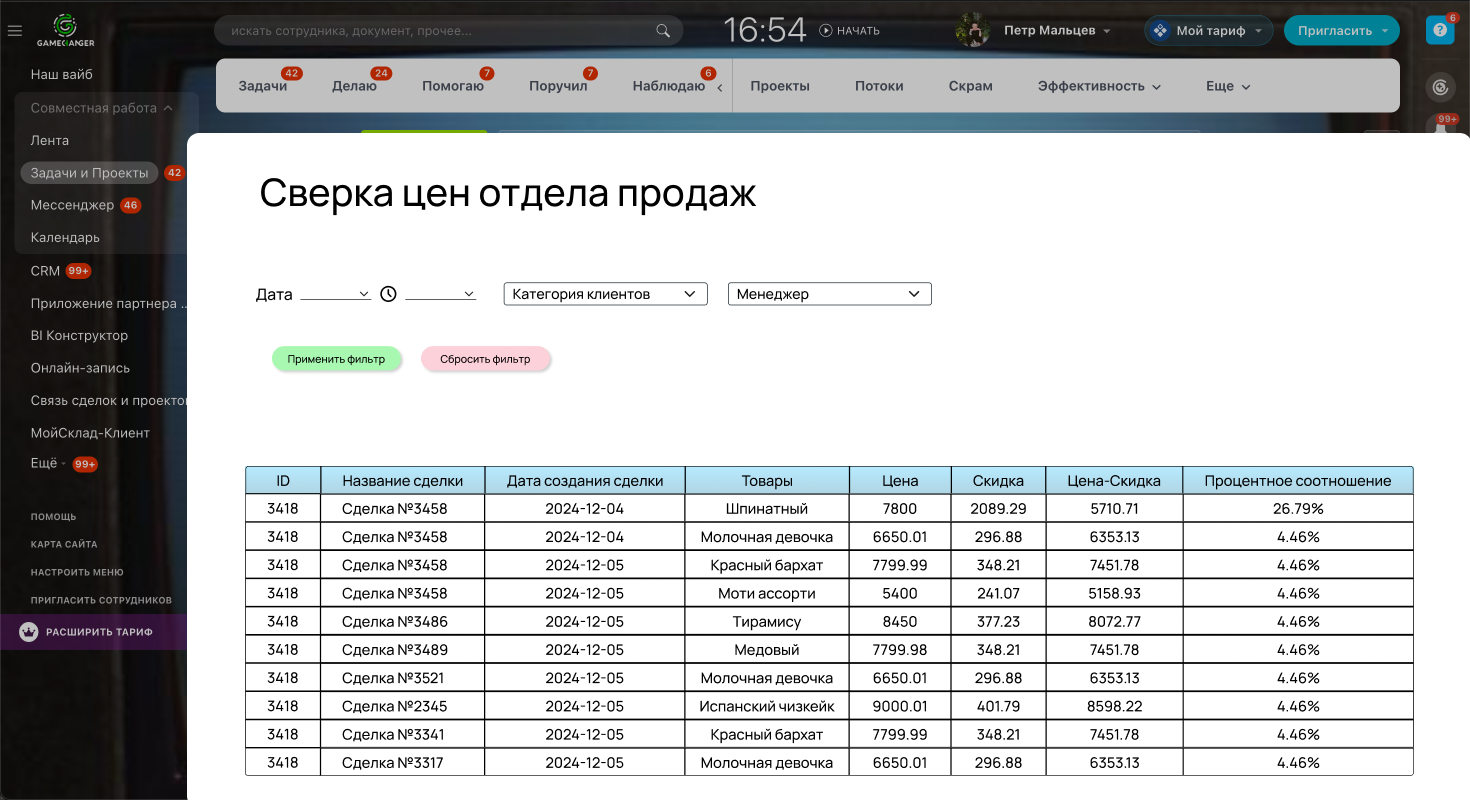
Task: Click the 16:54 clock display
Action: 765,30
